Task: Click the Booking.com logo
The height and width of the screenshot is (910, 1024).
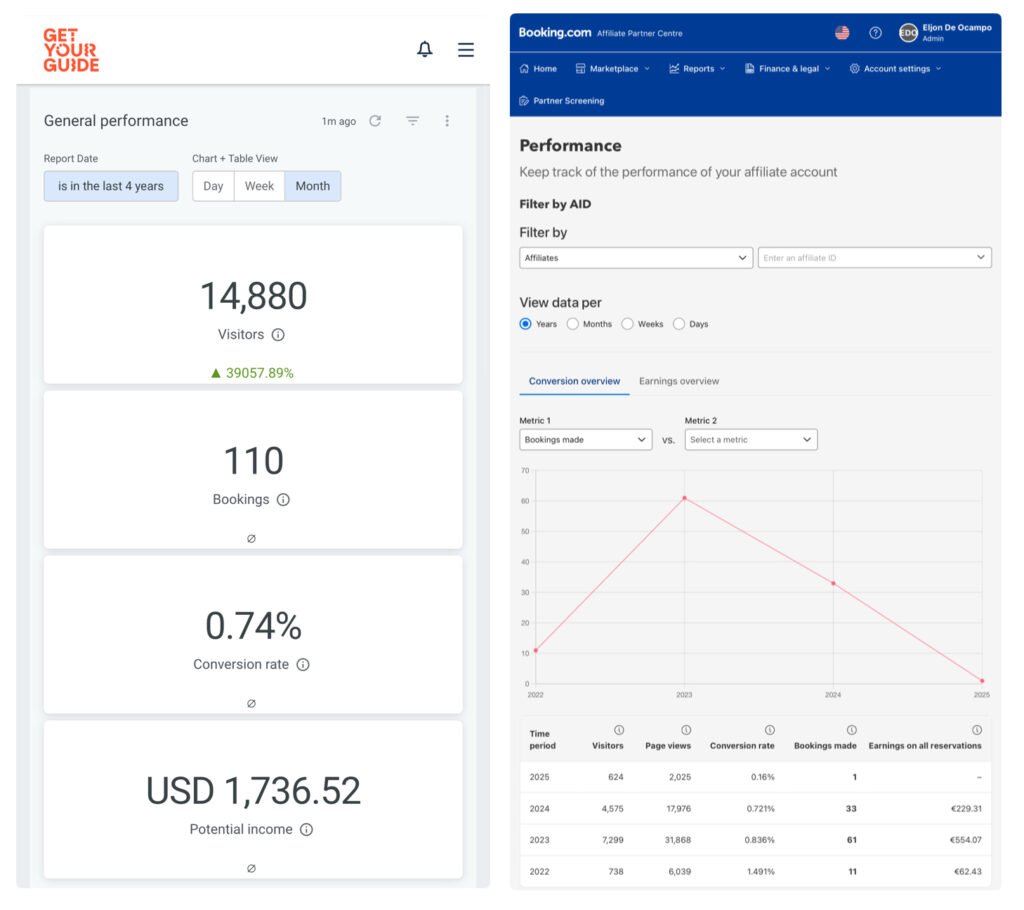Action: pos(554,33)
